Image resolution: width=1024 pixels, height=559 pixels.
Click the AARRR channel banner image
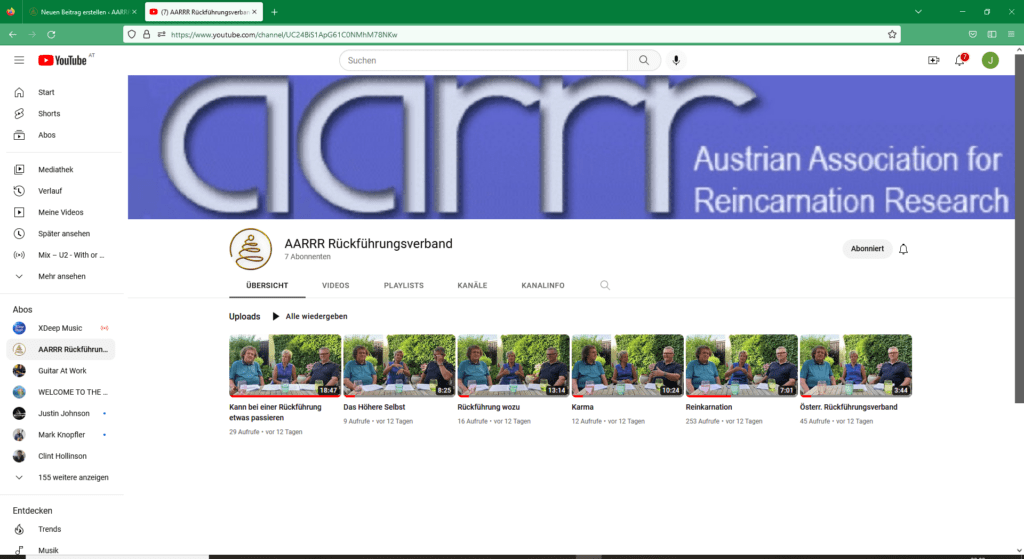pos(571,147)
